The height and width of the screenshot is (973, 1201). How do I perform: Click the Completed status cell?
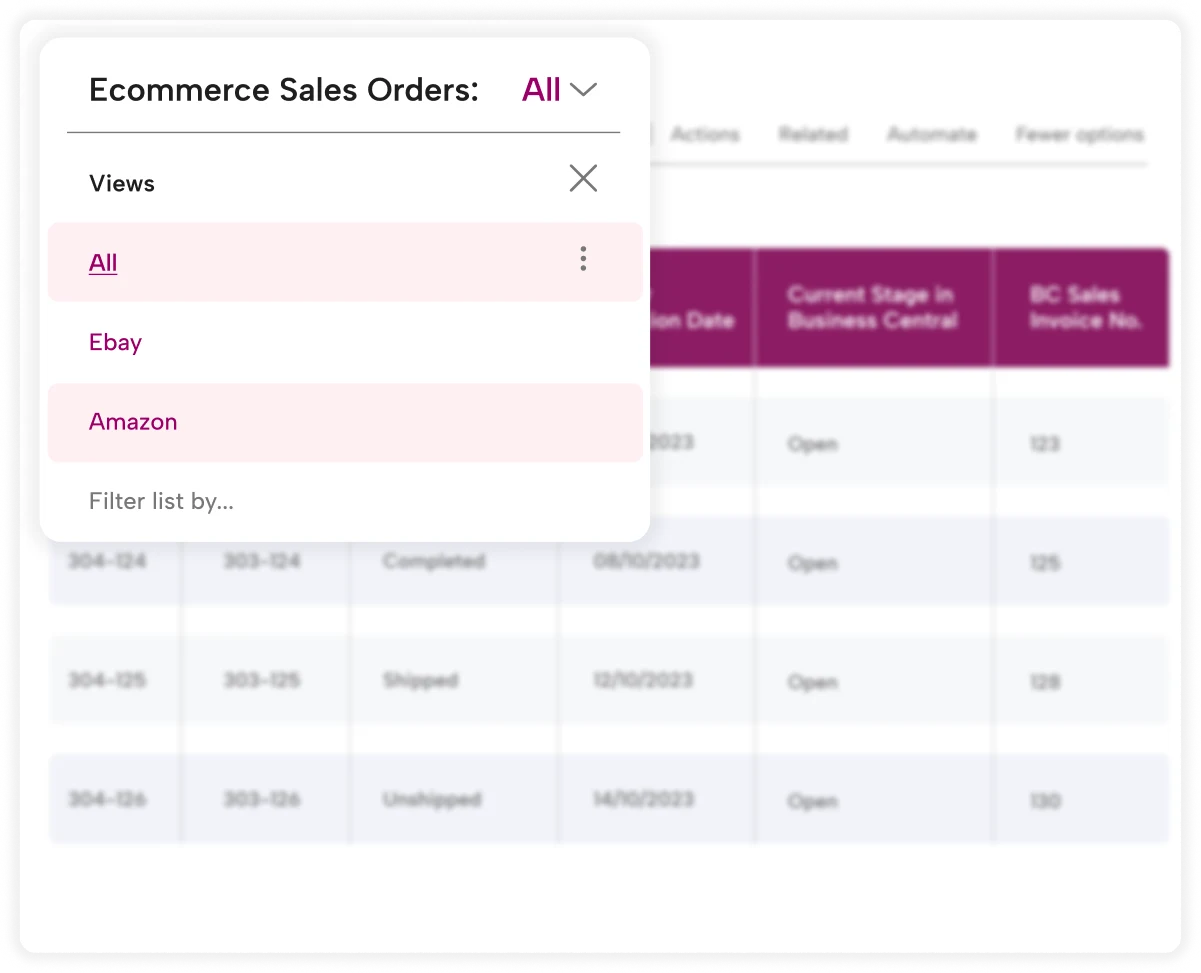433,561
